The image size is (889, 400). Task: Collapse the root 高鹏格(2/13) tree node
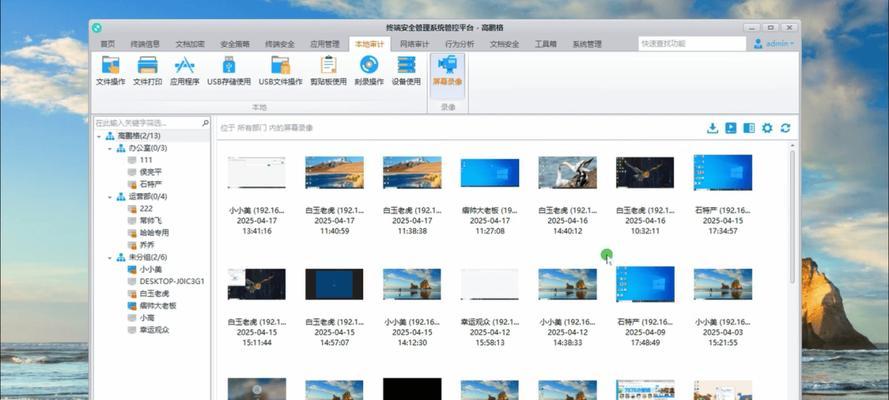coord(99,136)
